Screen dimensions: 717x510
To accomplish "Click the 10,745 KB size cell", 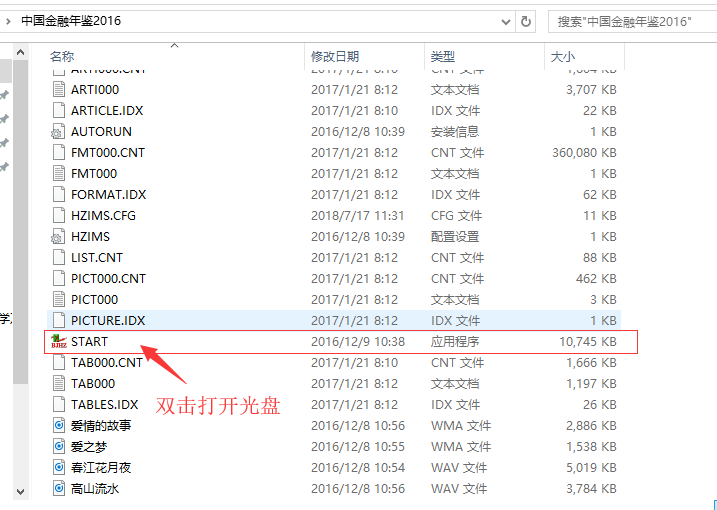I will coord(588,342).
